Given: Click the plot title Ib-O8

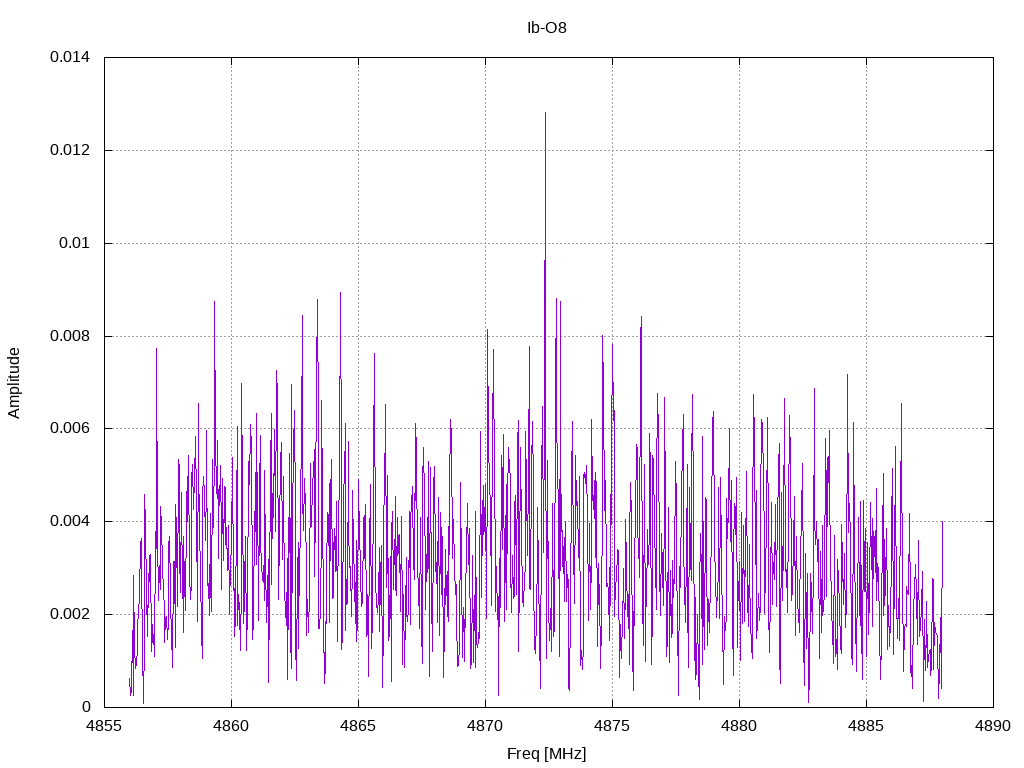Looking at the screenshot, I should pos(547,28).
